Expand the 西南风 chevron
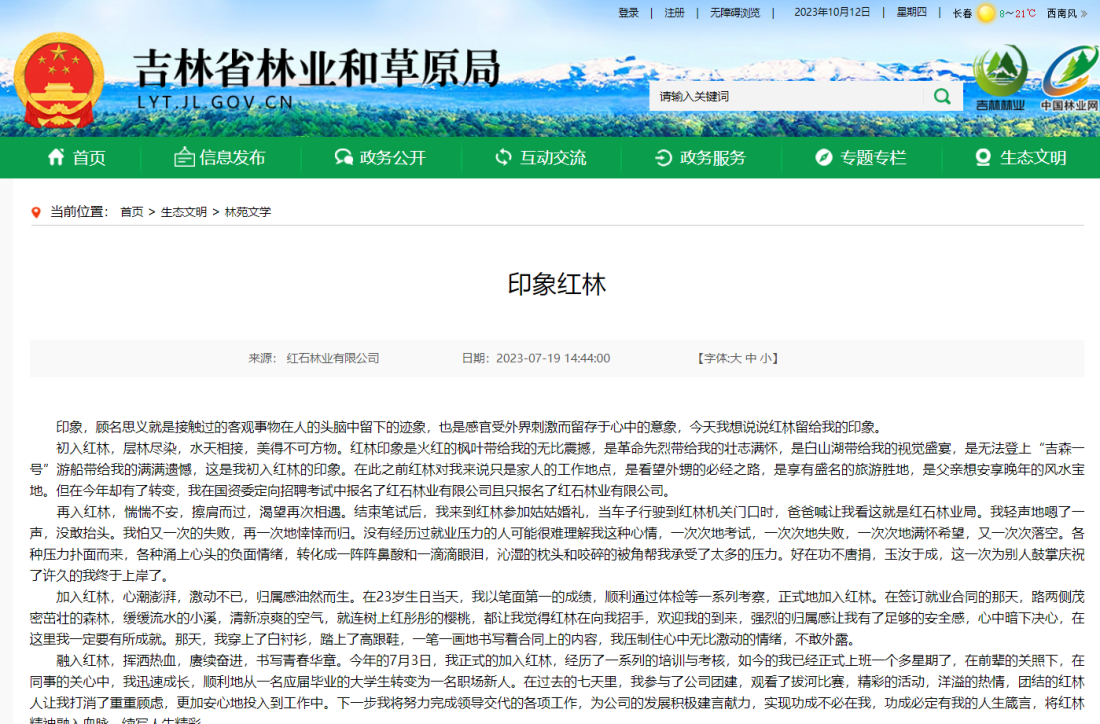This screenshot has height=724, width=1100. tap(1084, 13)
